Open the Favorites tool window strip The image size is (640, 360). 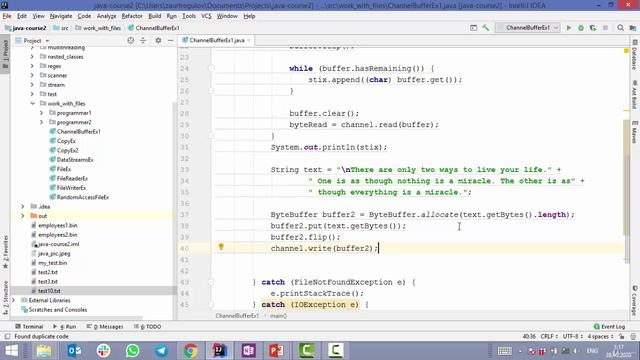(x=5, y=252)
